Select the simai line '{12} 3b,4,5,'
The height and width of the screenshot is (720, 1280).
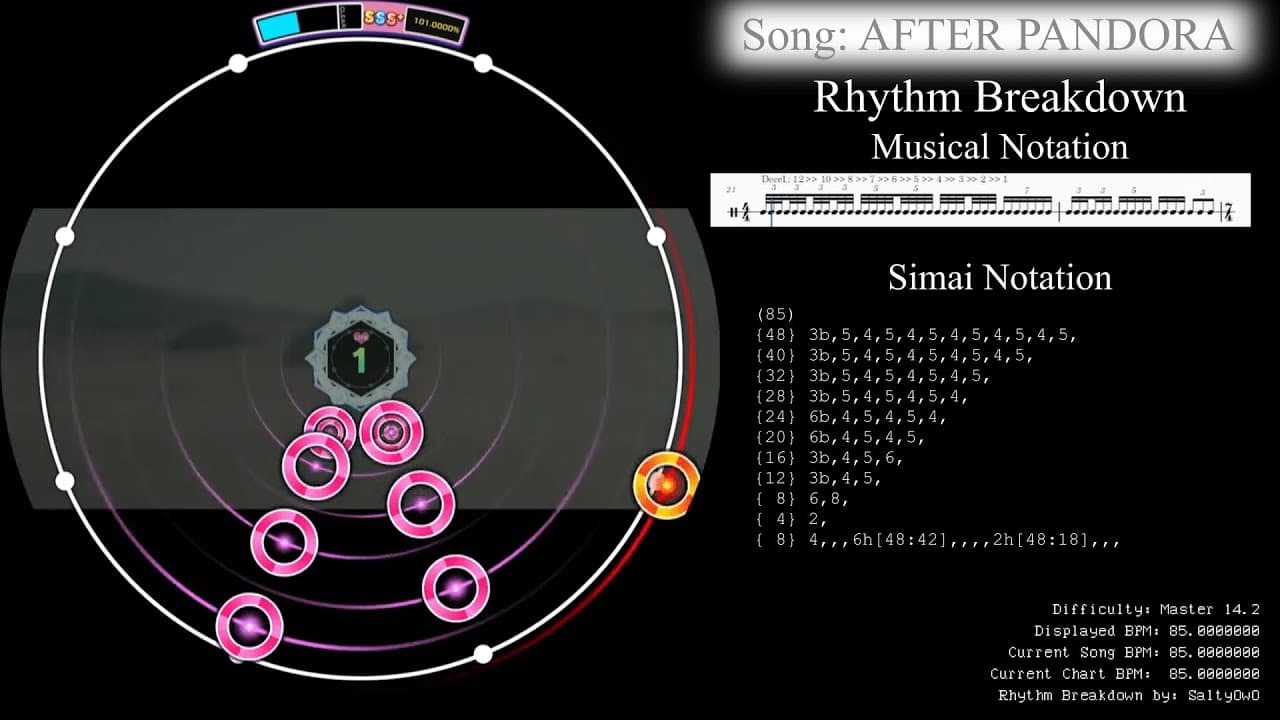(x=818, y=479)
